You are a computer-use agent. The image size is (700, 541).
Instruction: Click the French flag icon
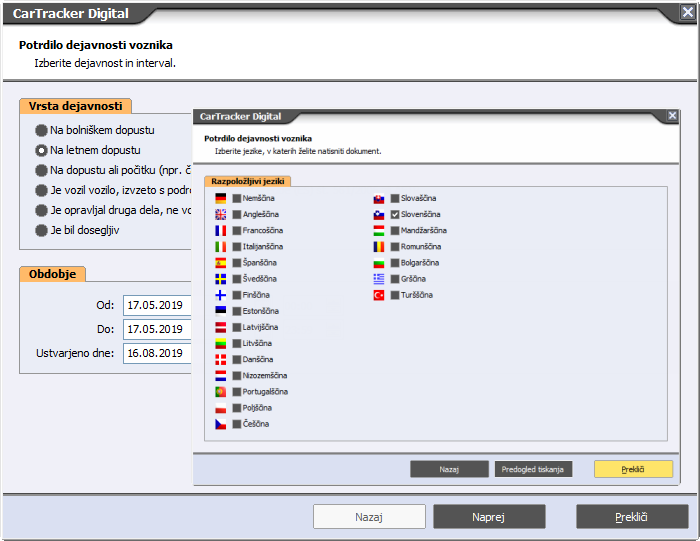[221, 230]
